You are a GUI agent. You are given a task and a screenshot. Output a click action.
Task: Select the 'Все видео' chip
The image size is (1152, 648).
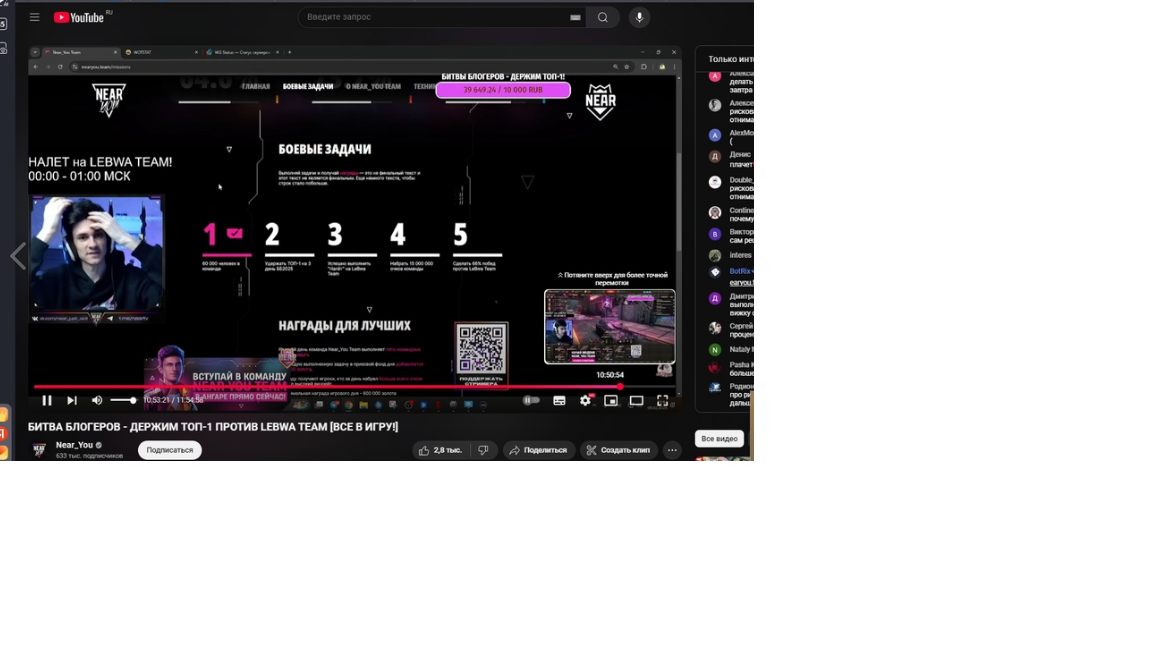point(719,439)
